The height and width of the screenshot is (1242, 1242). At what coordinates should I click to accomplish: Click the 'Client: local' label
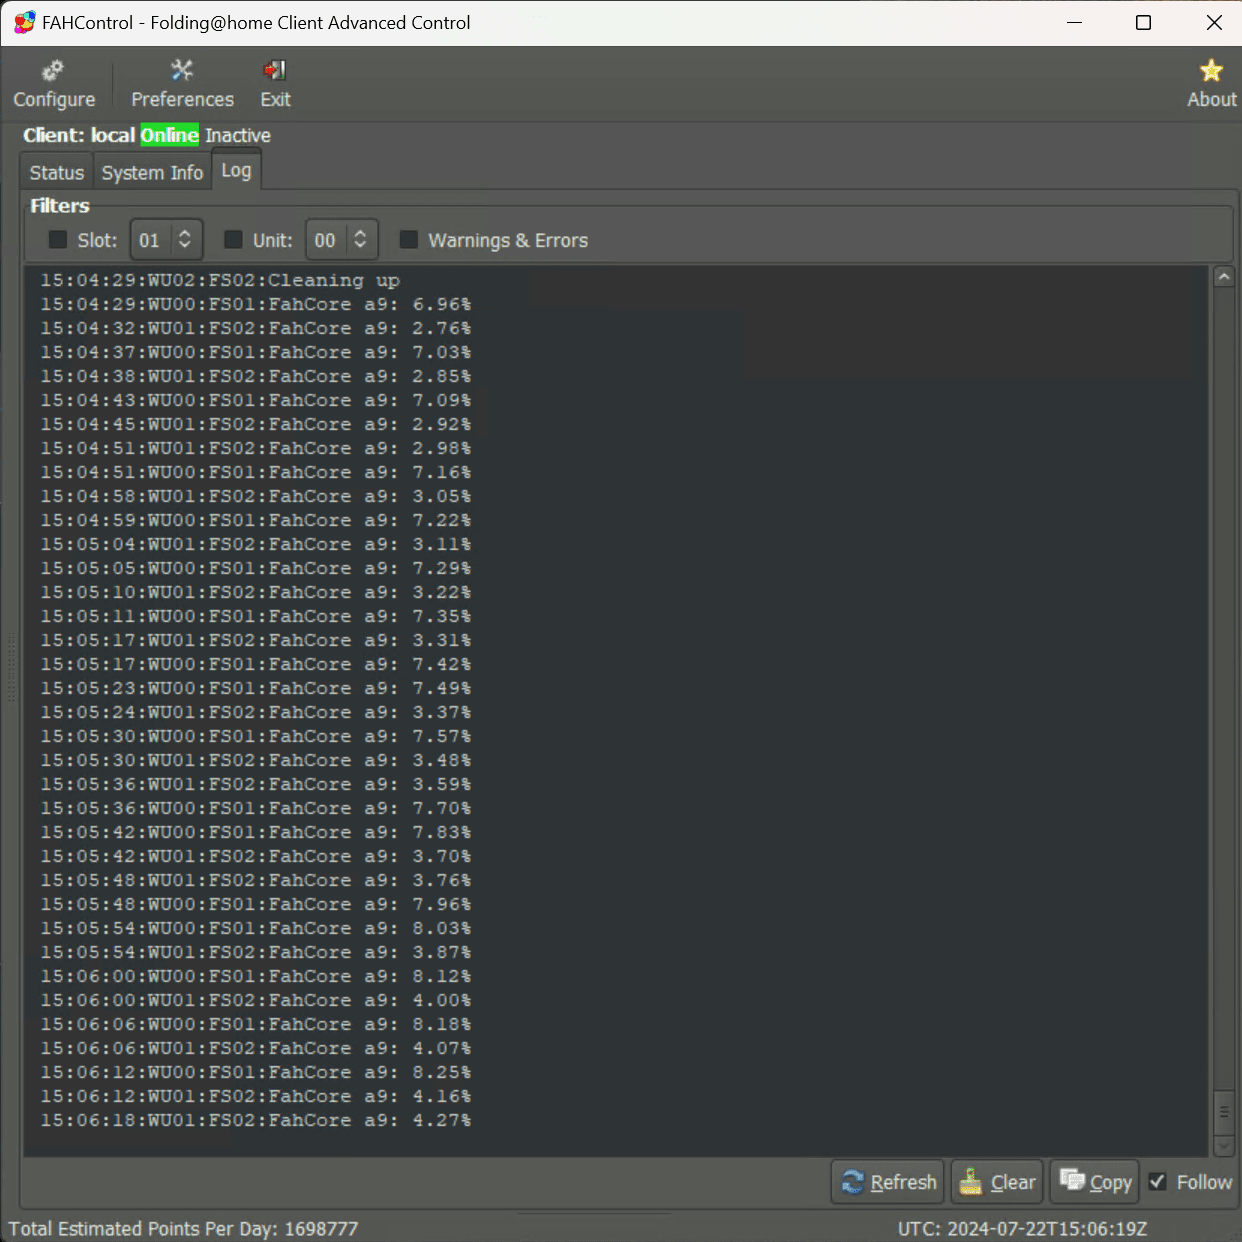pyautogui.click(x=79, y=135)
